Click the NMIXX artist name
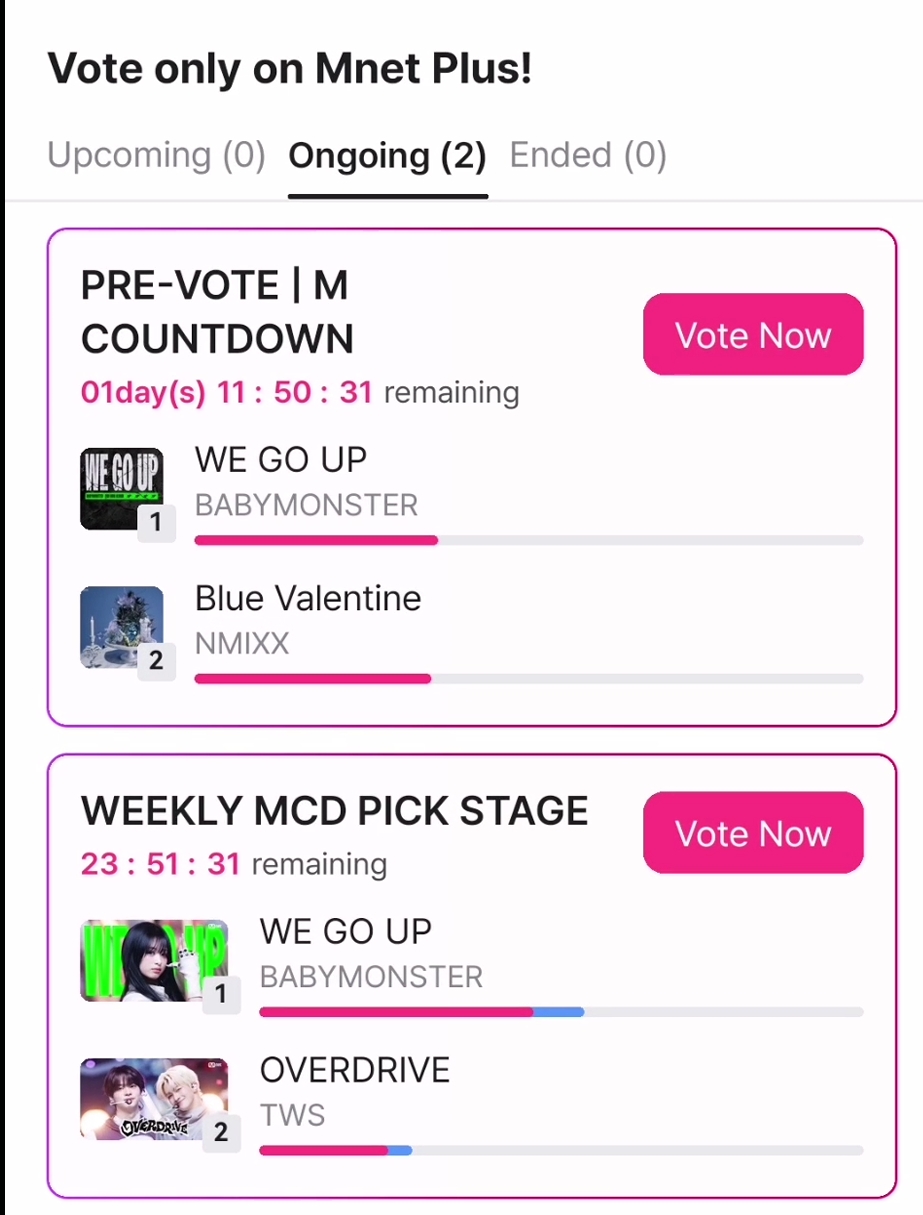923x1215 pixels. click(x=242, y=643)
